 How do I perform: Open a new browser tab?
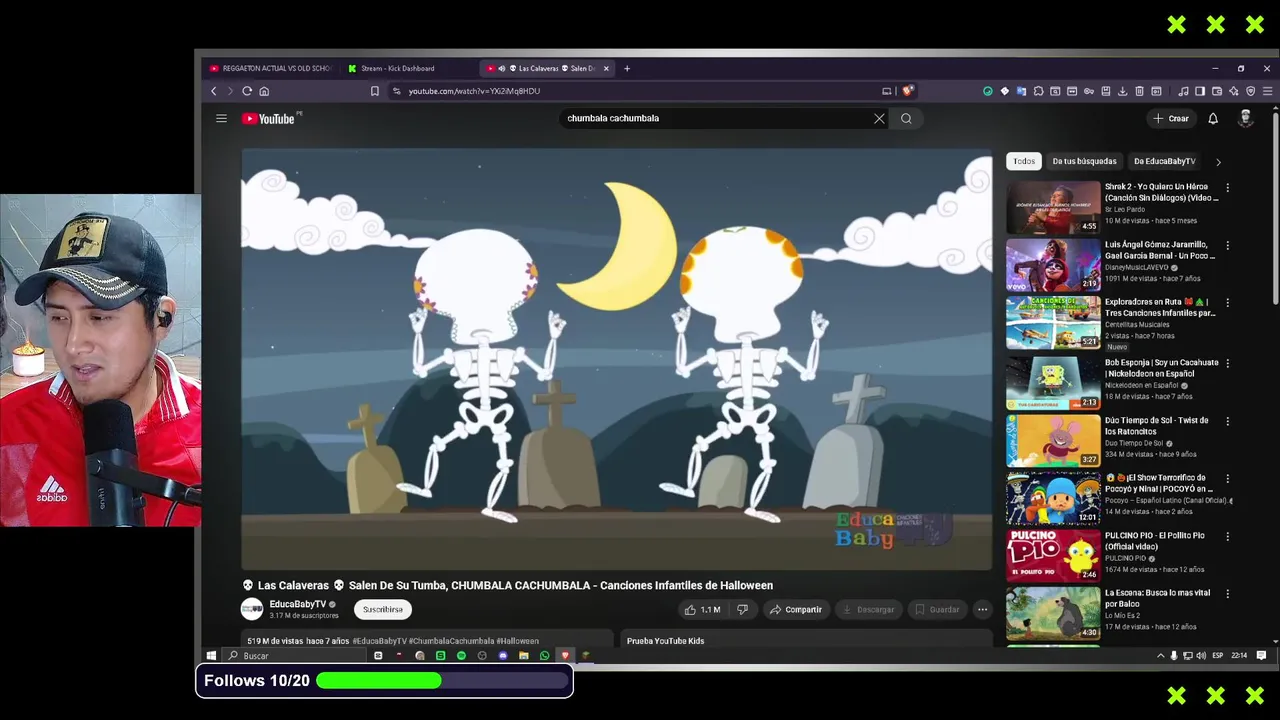627,69
